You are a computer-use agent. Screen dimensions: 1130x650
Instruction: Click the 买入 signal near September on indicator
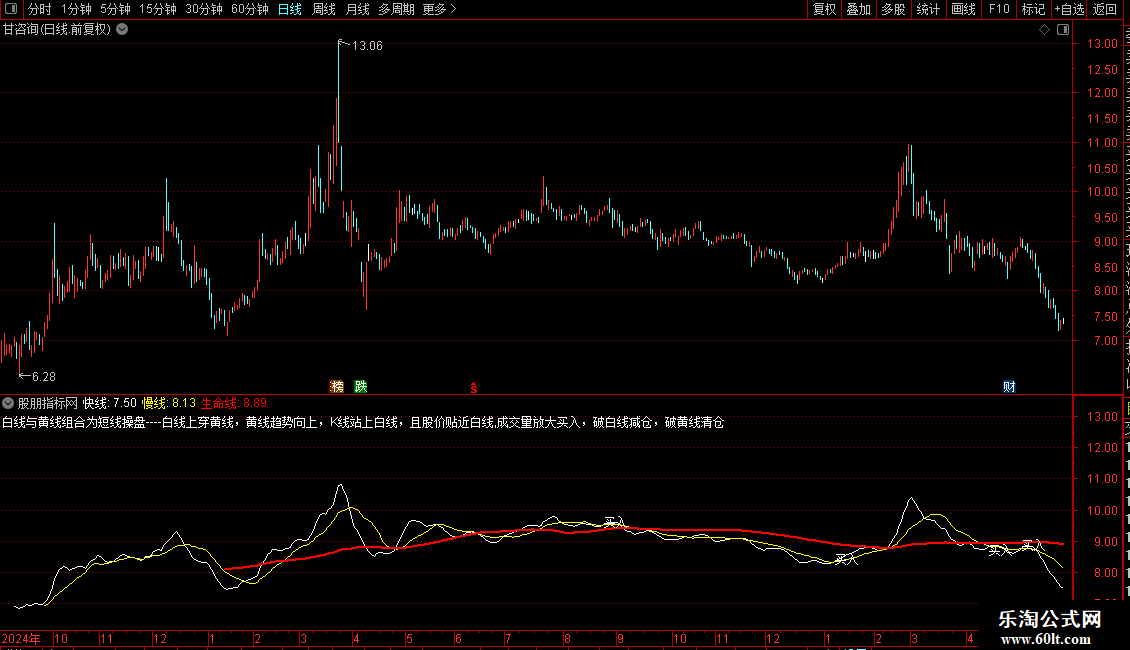(613, 522)
